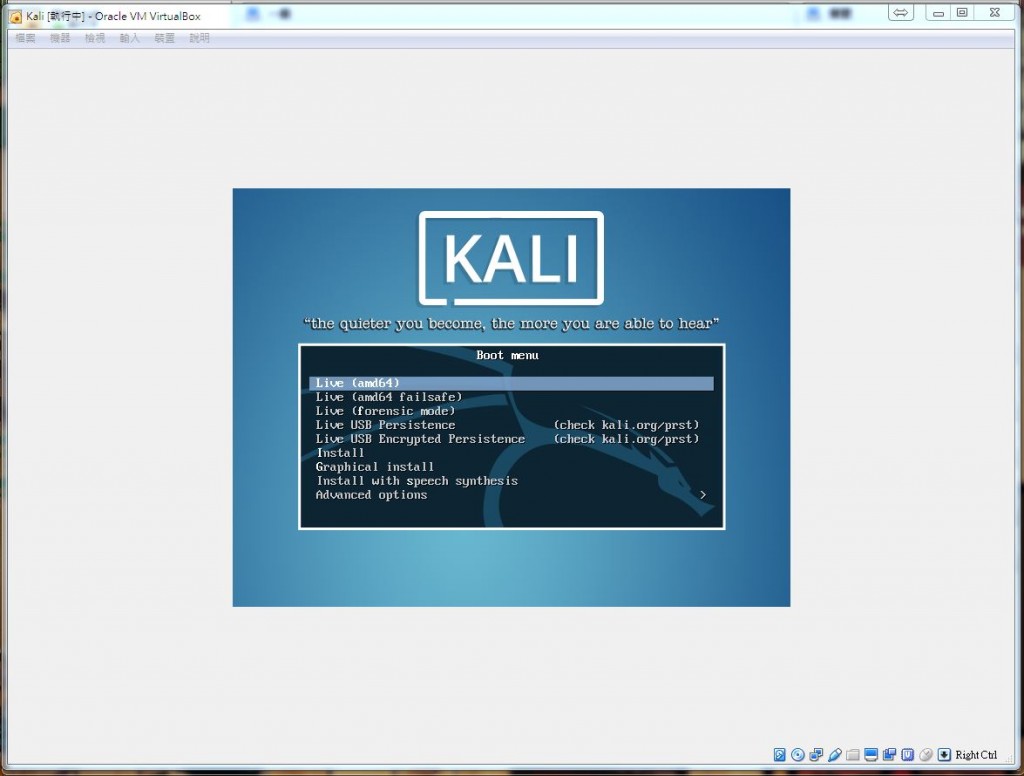The width and height of the screenshot is (1024, 776).
Task: Choose Graphical install boot entry
Action: [x=511, y=467]
